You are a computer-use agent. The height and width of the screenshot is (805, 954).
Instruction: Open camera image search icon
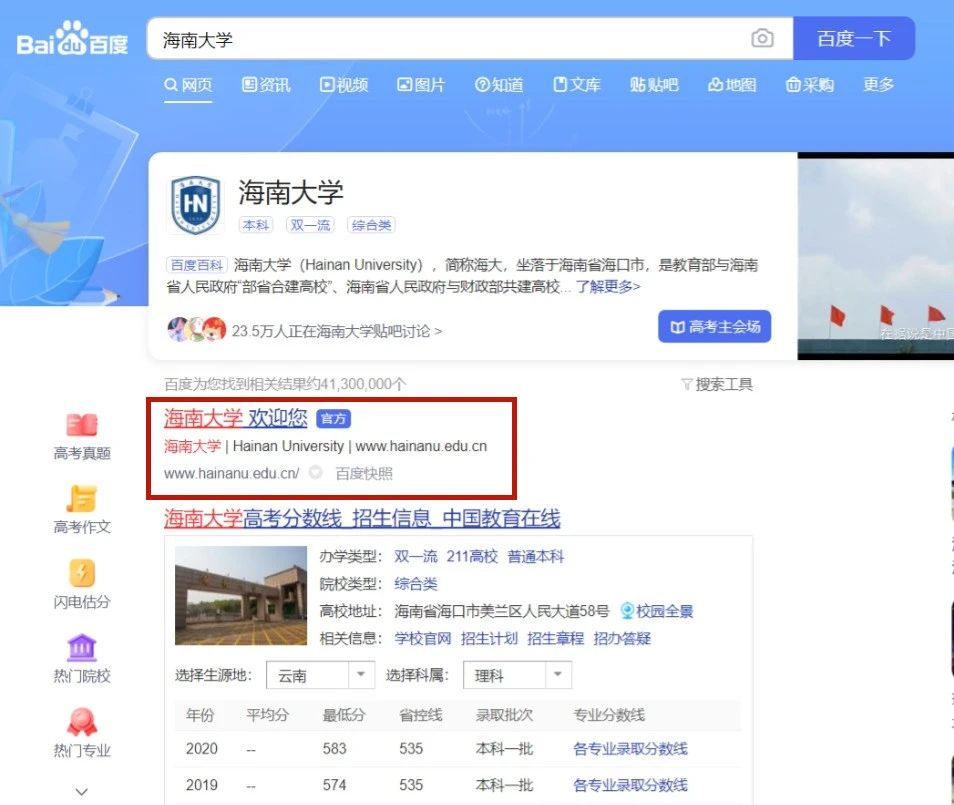pyautogui.click(x=762, y=39)
